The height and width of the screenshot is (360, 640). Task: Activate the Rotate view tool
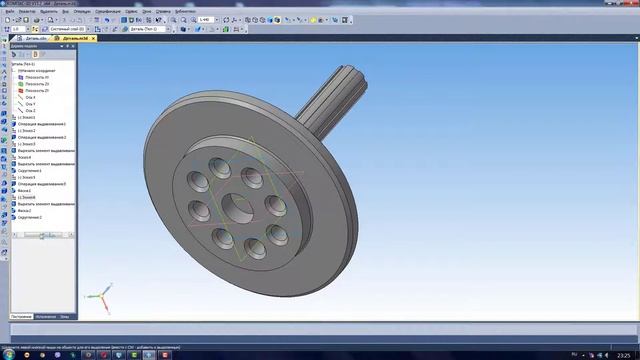point(226,20)
